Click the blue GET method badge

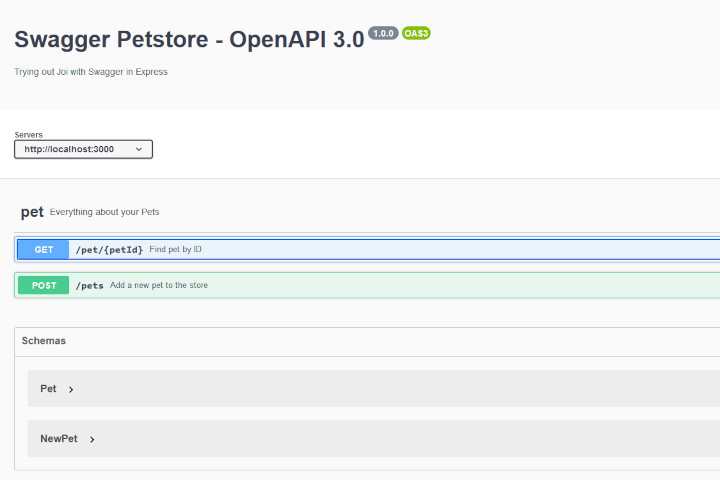44,249
